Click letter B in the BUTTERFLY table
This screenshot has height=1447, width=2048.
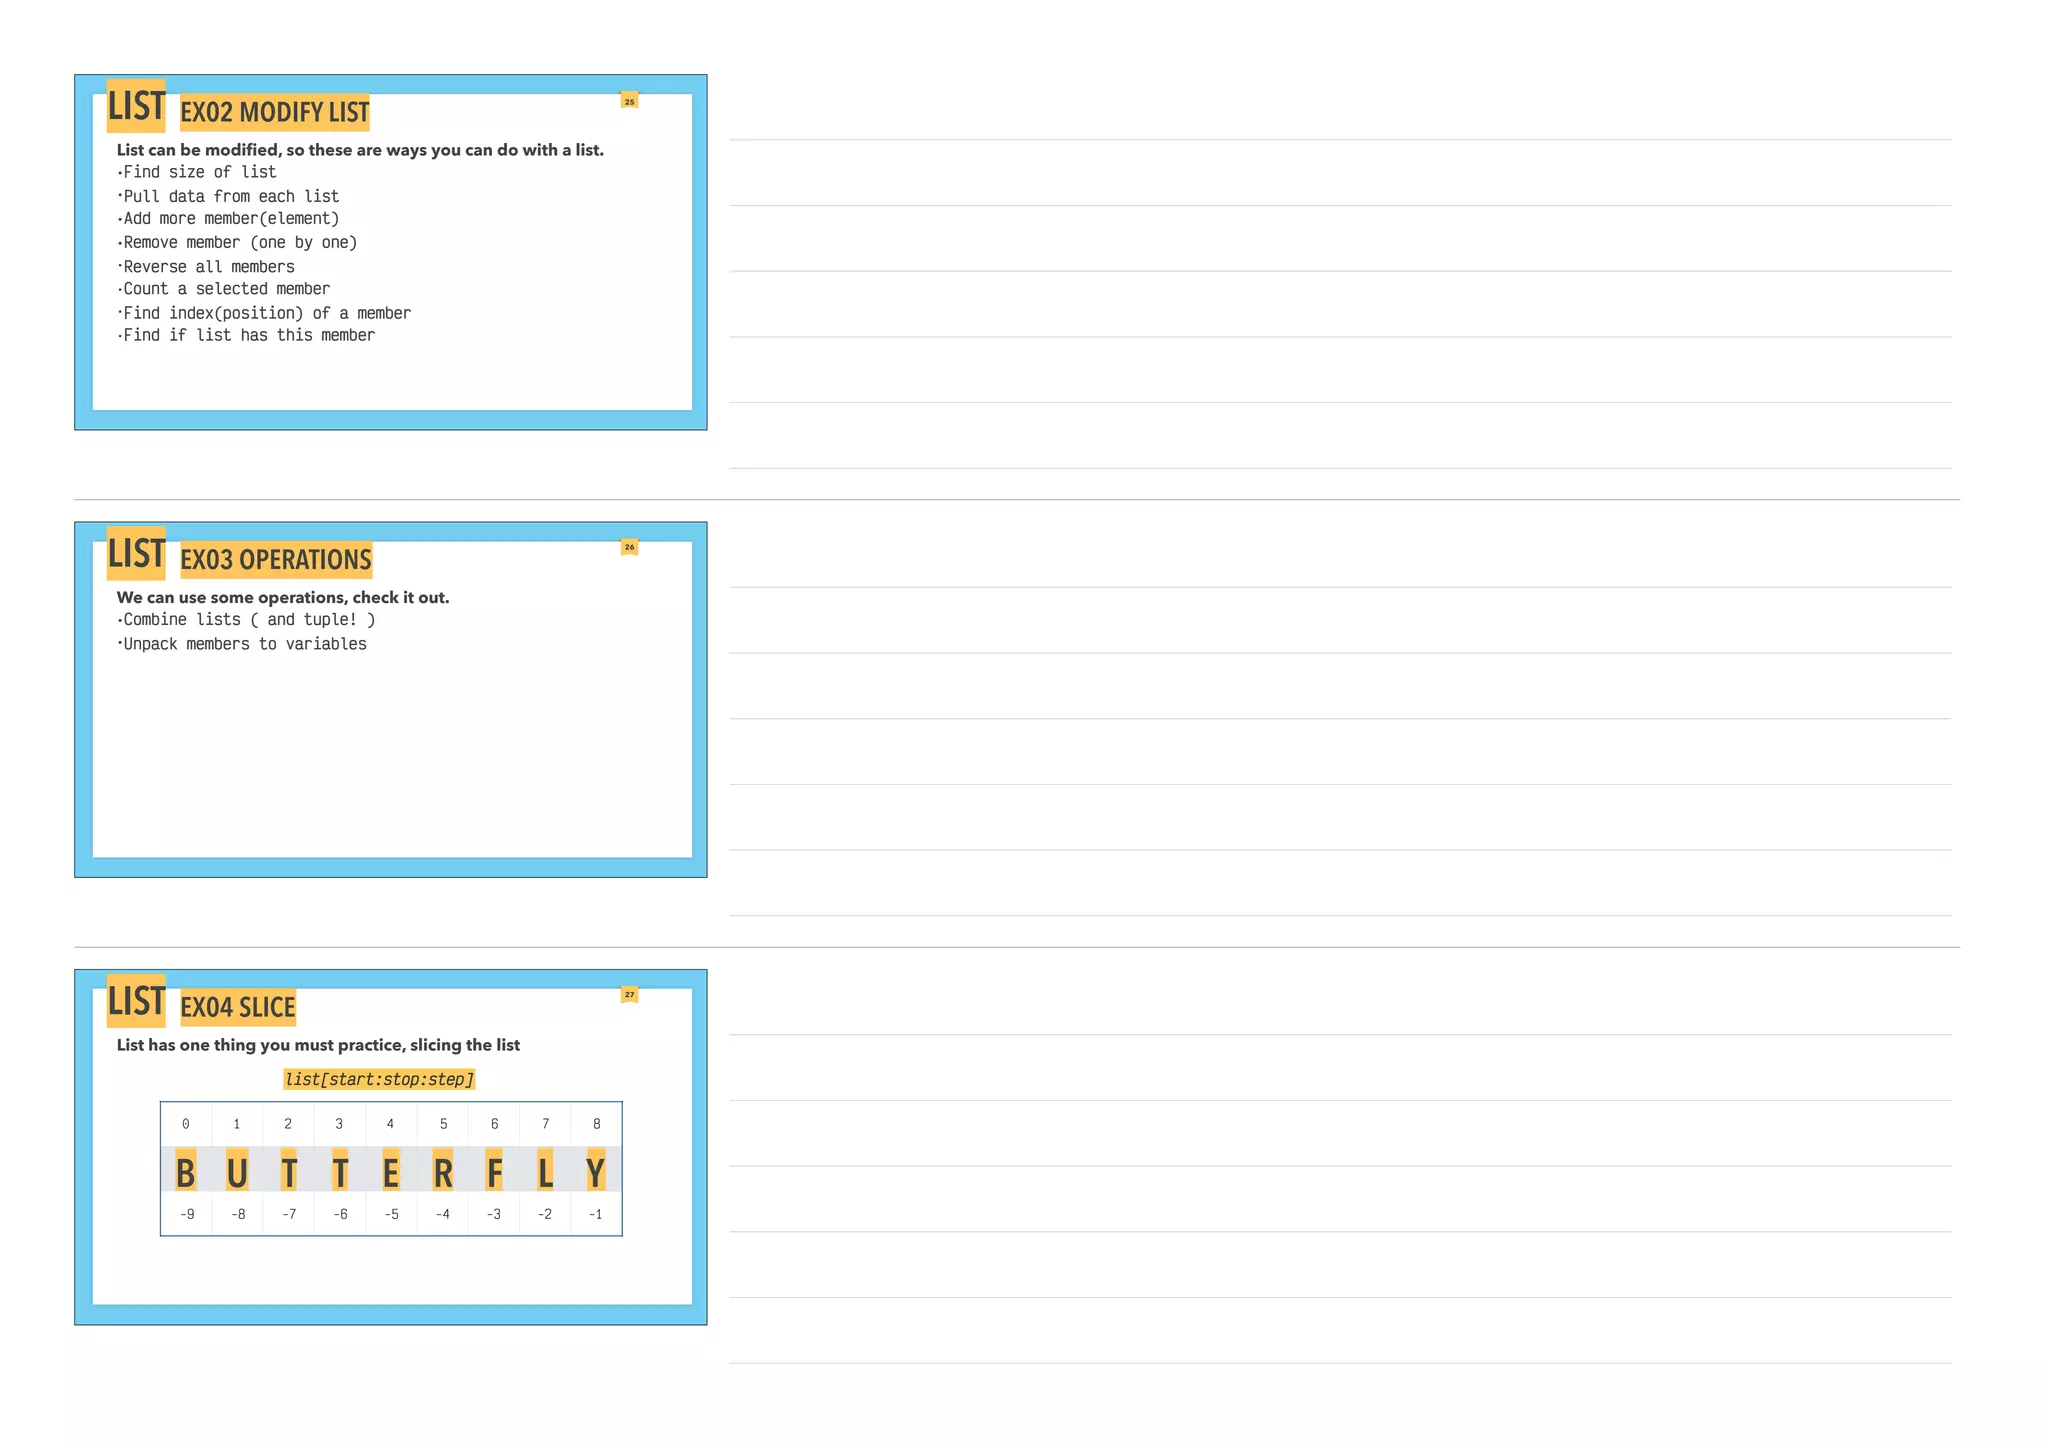186,1171
